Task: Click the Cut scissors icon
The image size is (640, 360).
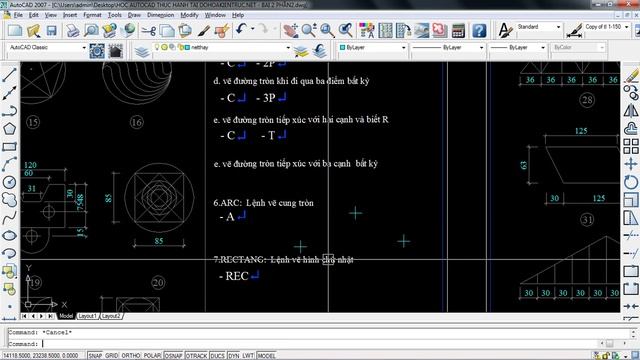Action: point(149,31)
